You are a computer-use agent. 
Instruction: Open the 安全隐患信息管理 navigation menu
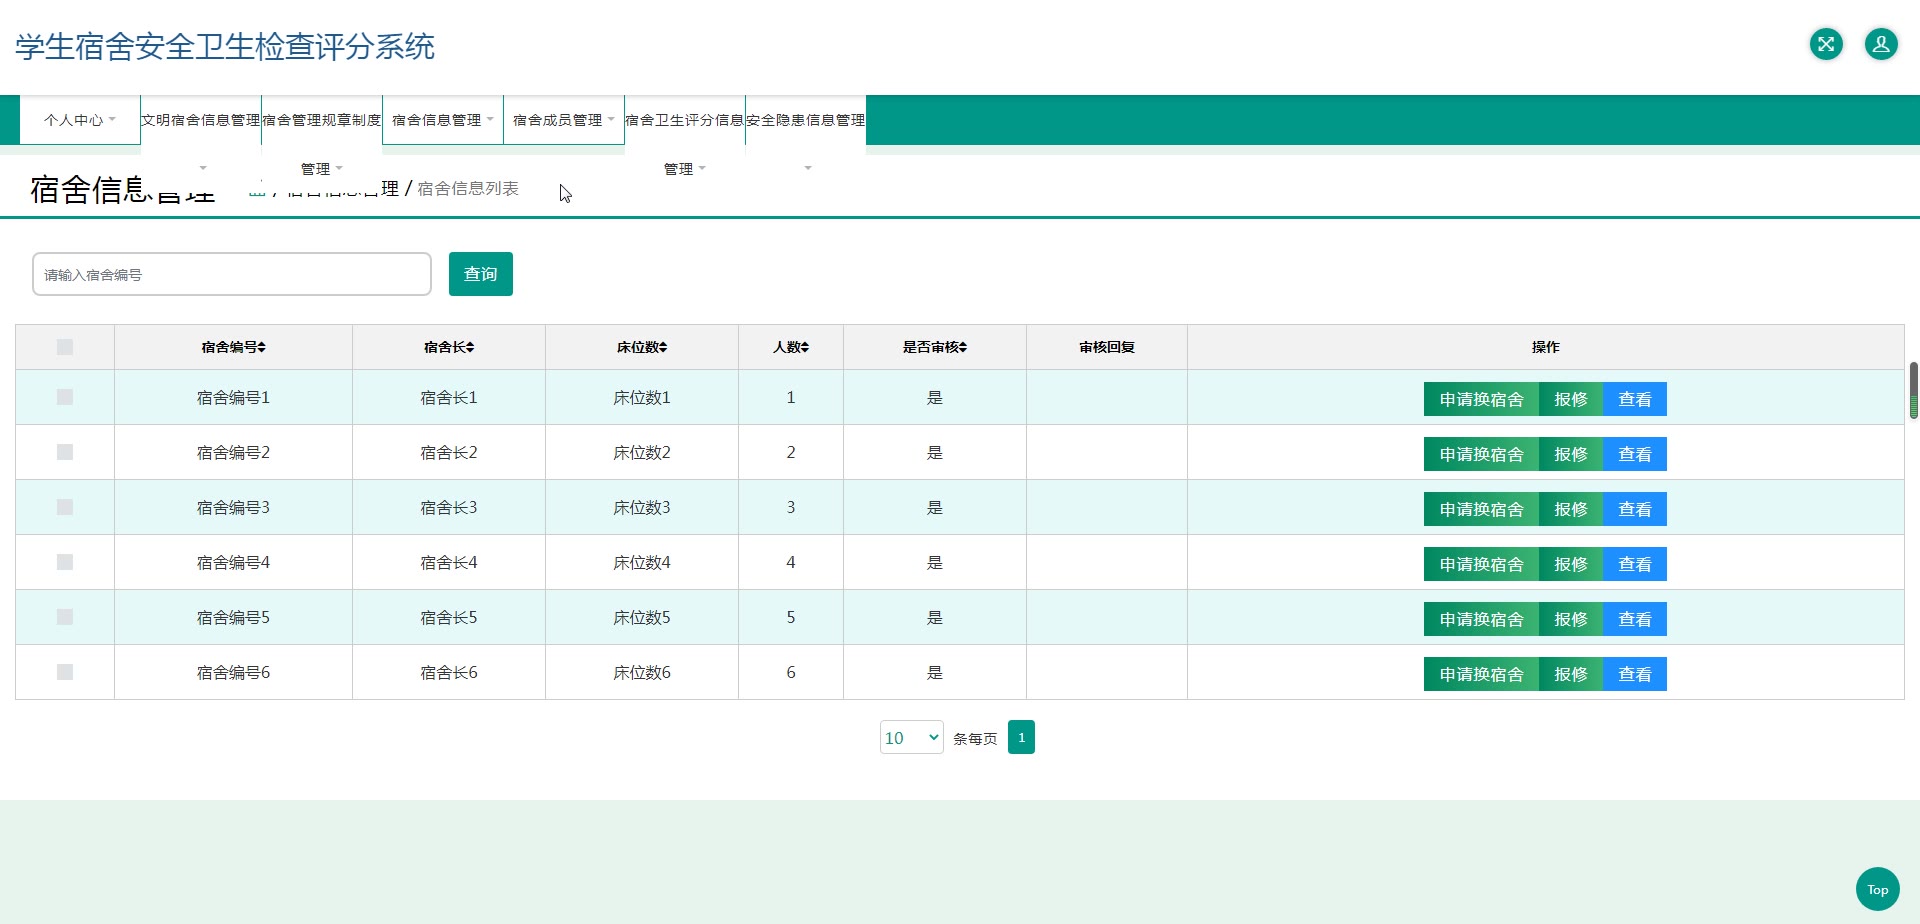pos(805,120)
